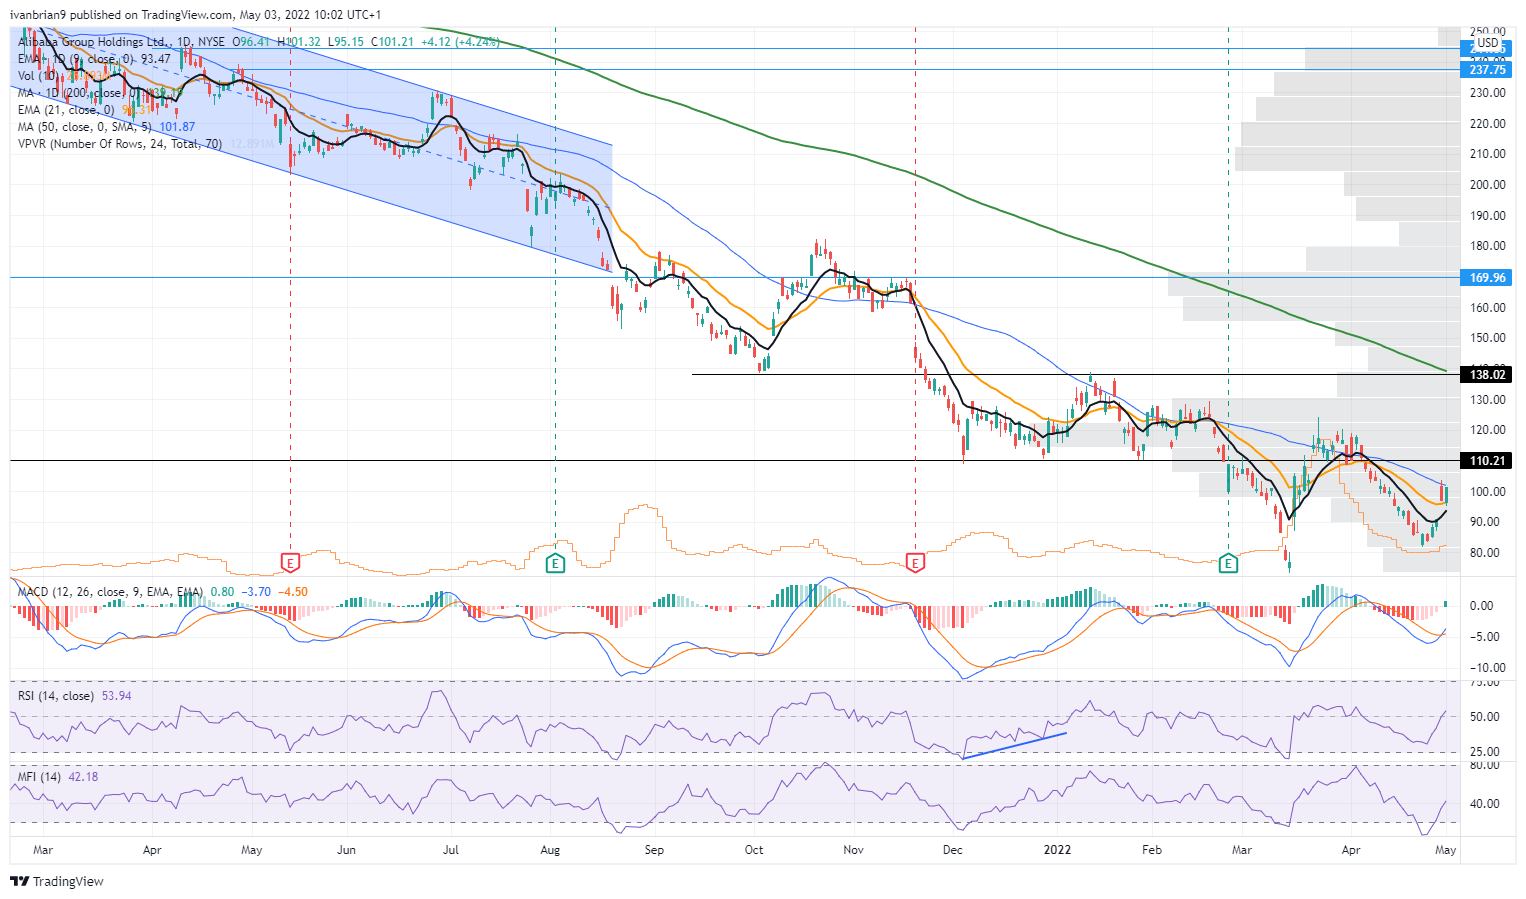This screenshot has width=1526, height=899.
Task: Click the green earnings marker near late February 2022
Action: pyautogui.click(x=1229, y=563)
